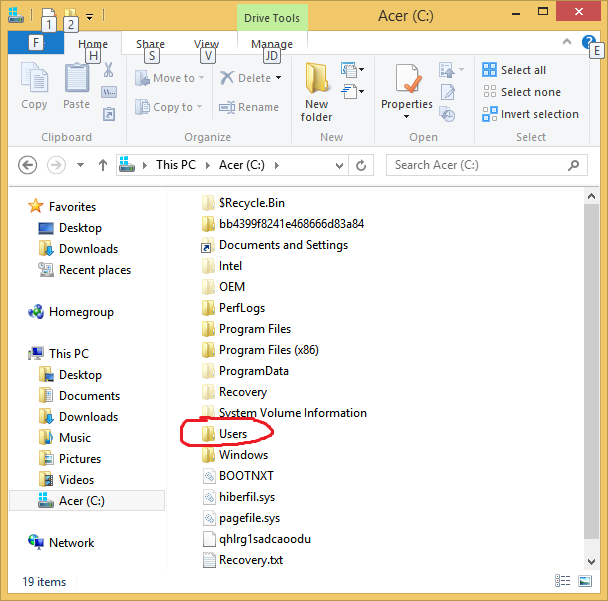Switch to details view in status bar

[x=578, y=581]
